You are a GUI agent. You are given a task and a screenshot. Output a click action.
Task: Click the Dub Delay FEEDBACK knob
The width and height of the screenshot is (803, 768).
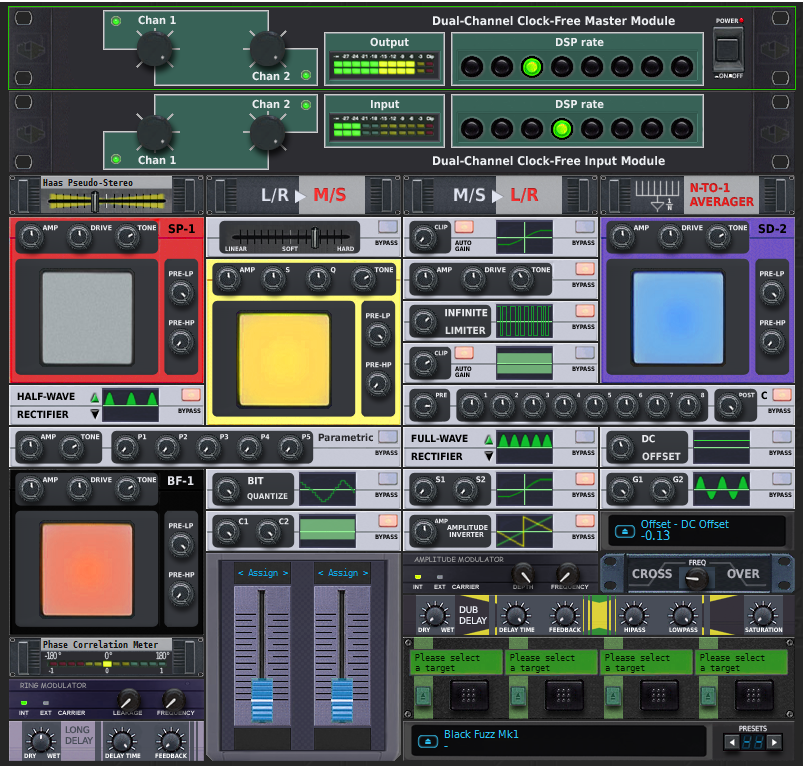564,616
